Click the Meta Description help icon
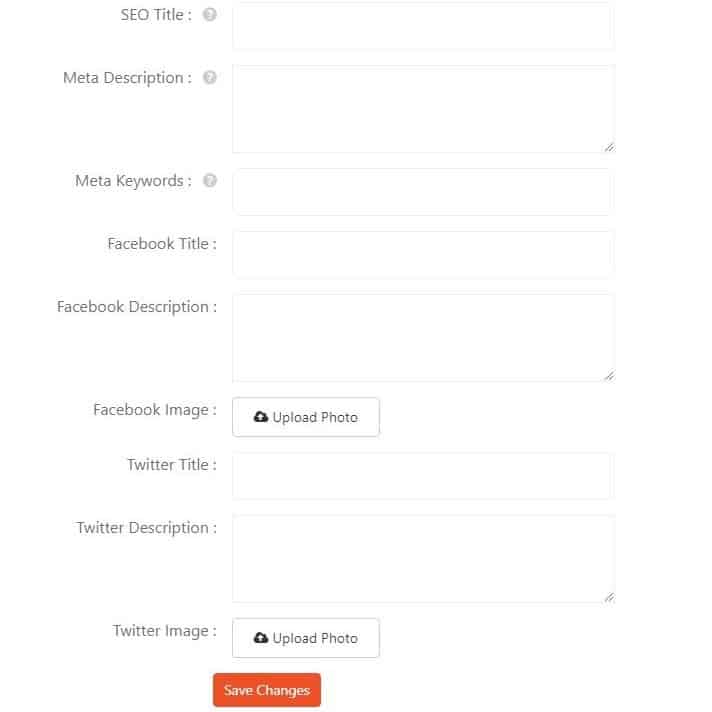The width and height of the screenshot is (712, 712). [209, 78]
